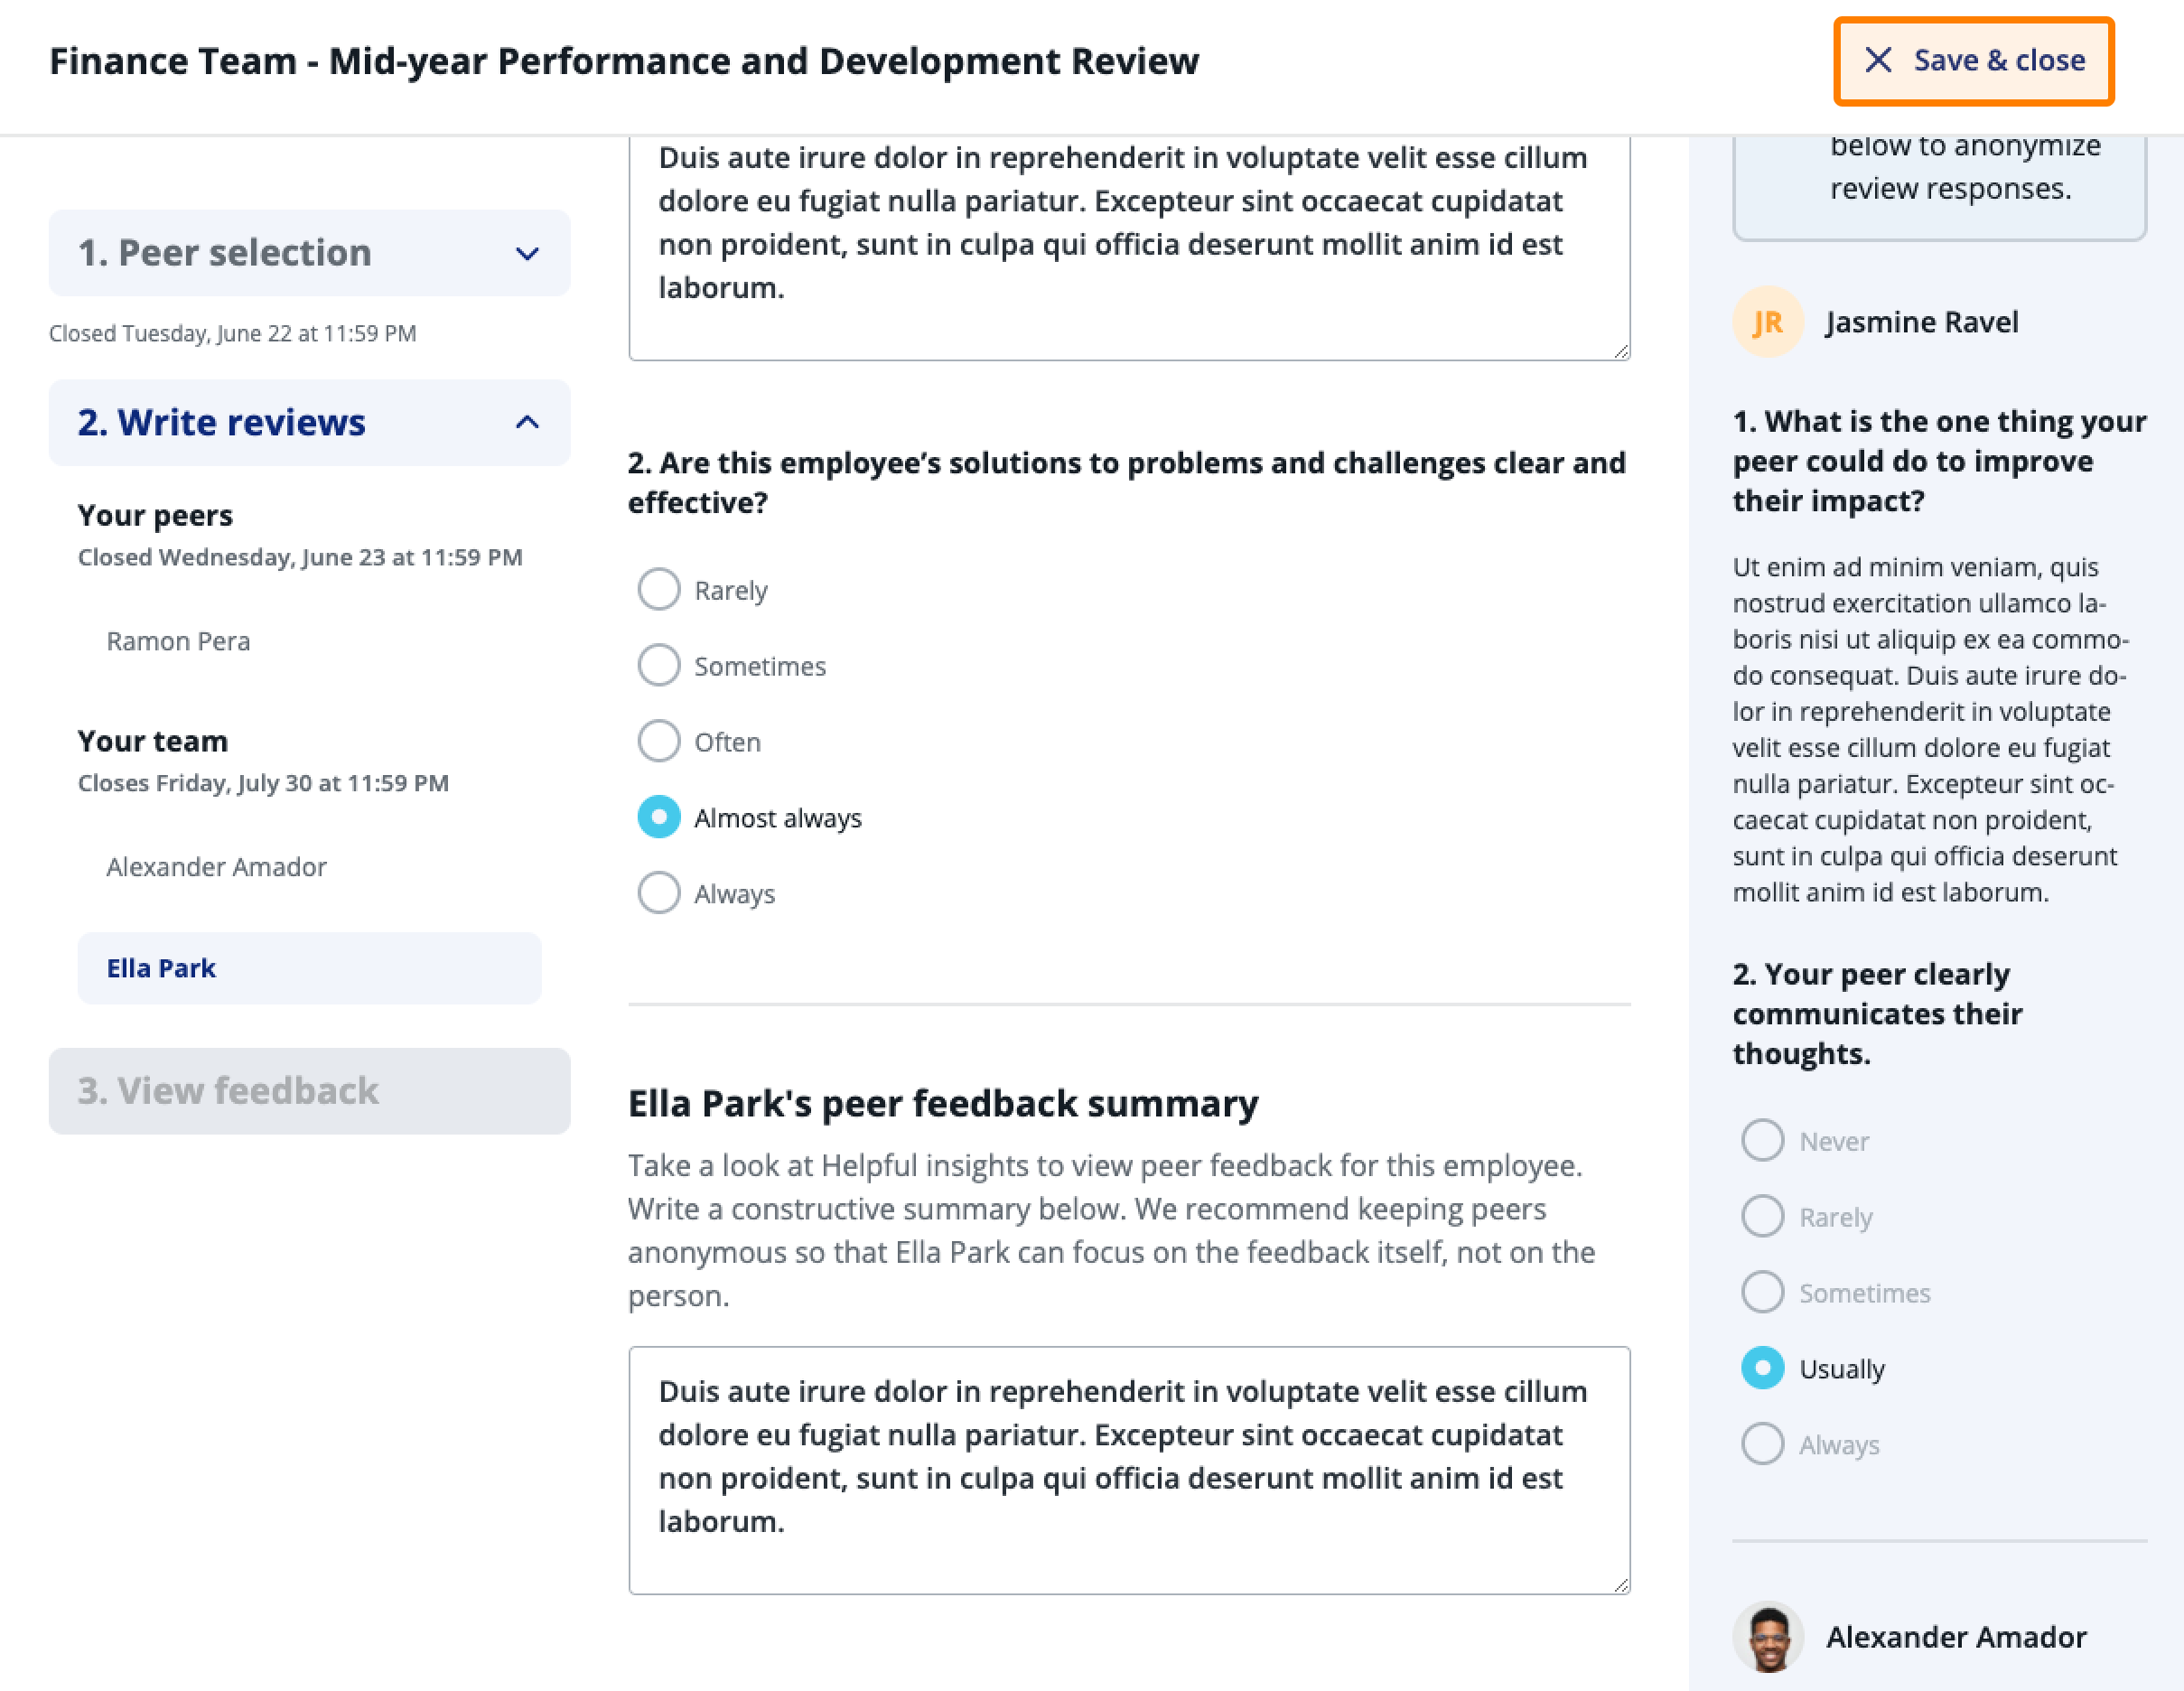Click the resize grip of the top textarea
2184x1691 pixels.
1620,351
